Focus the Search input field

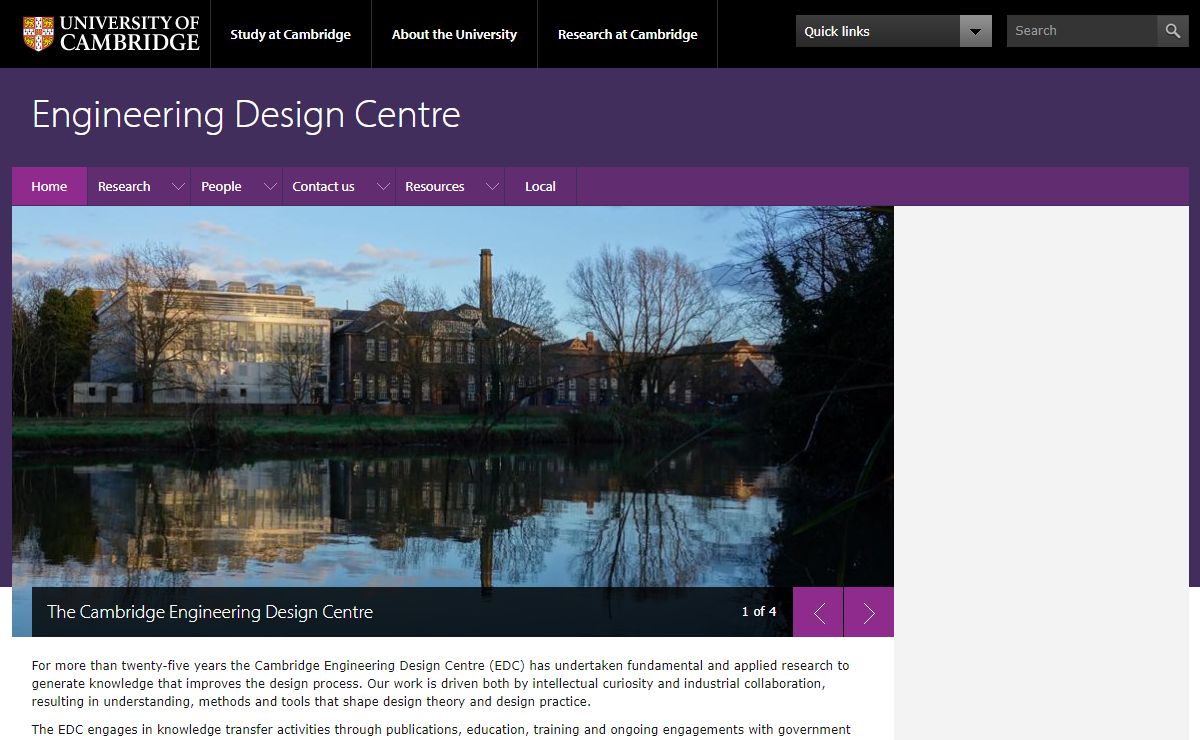point(1082,31)
